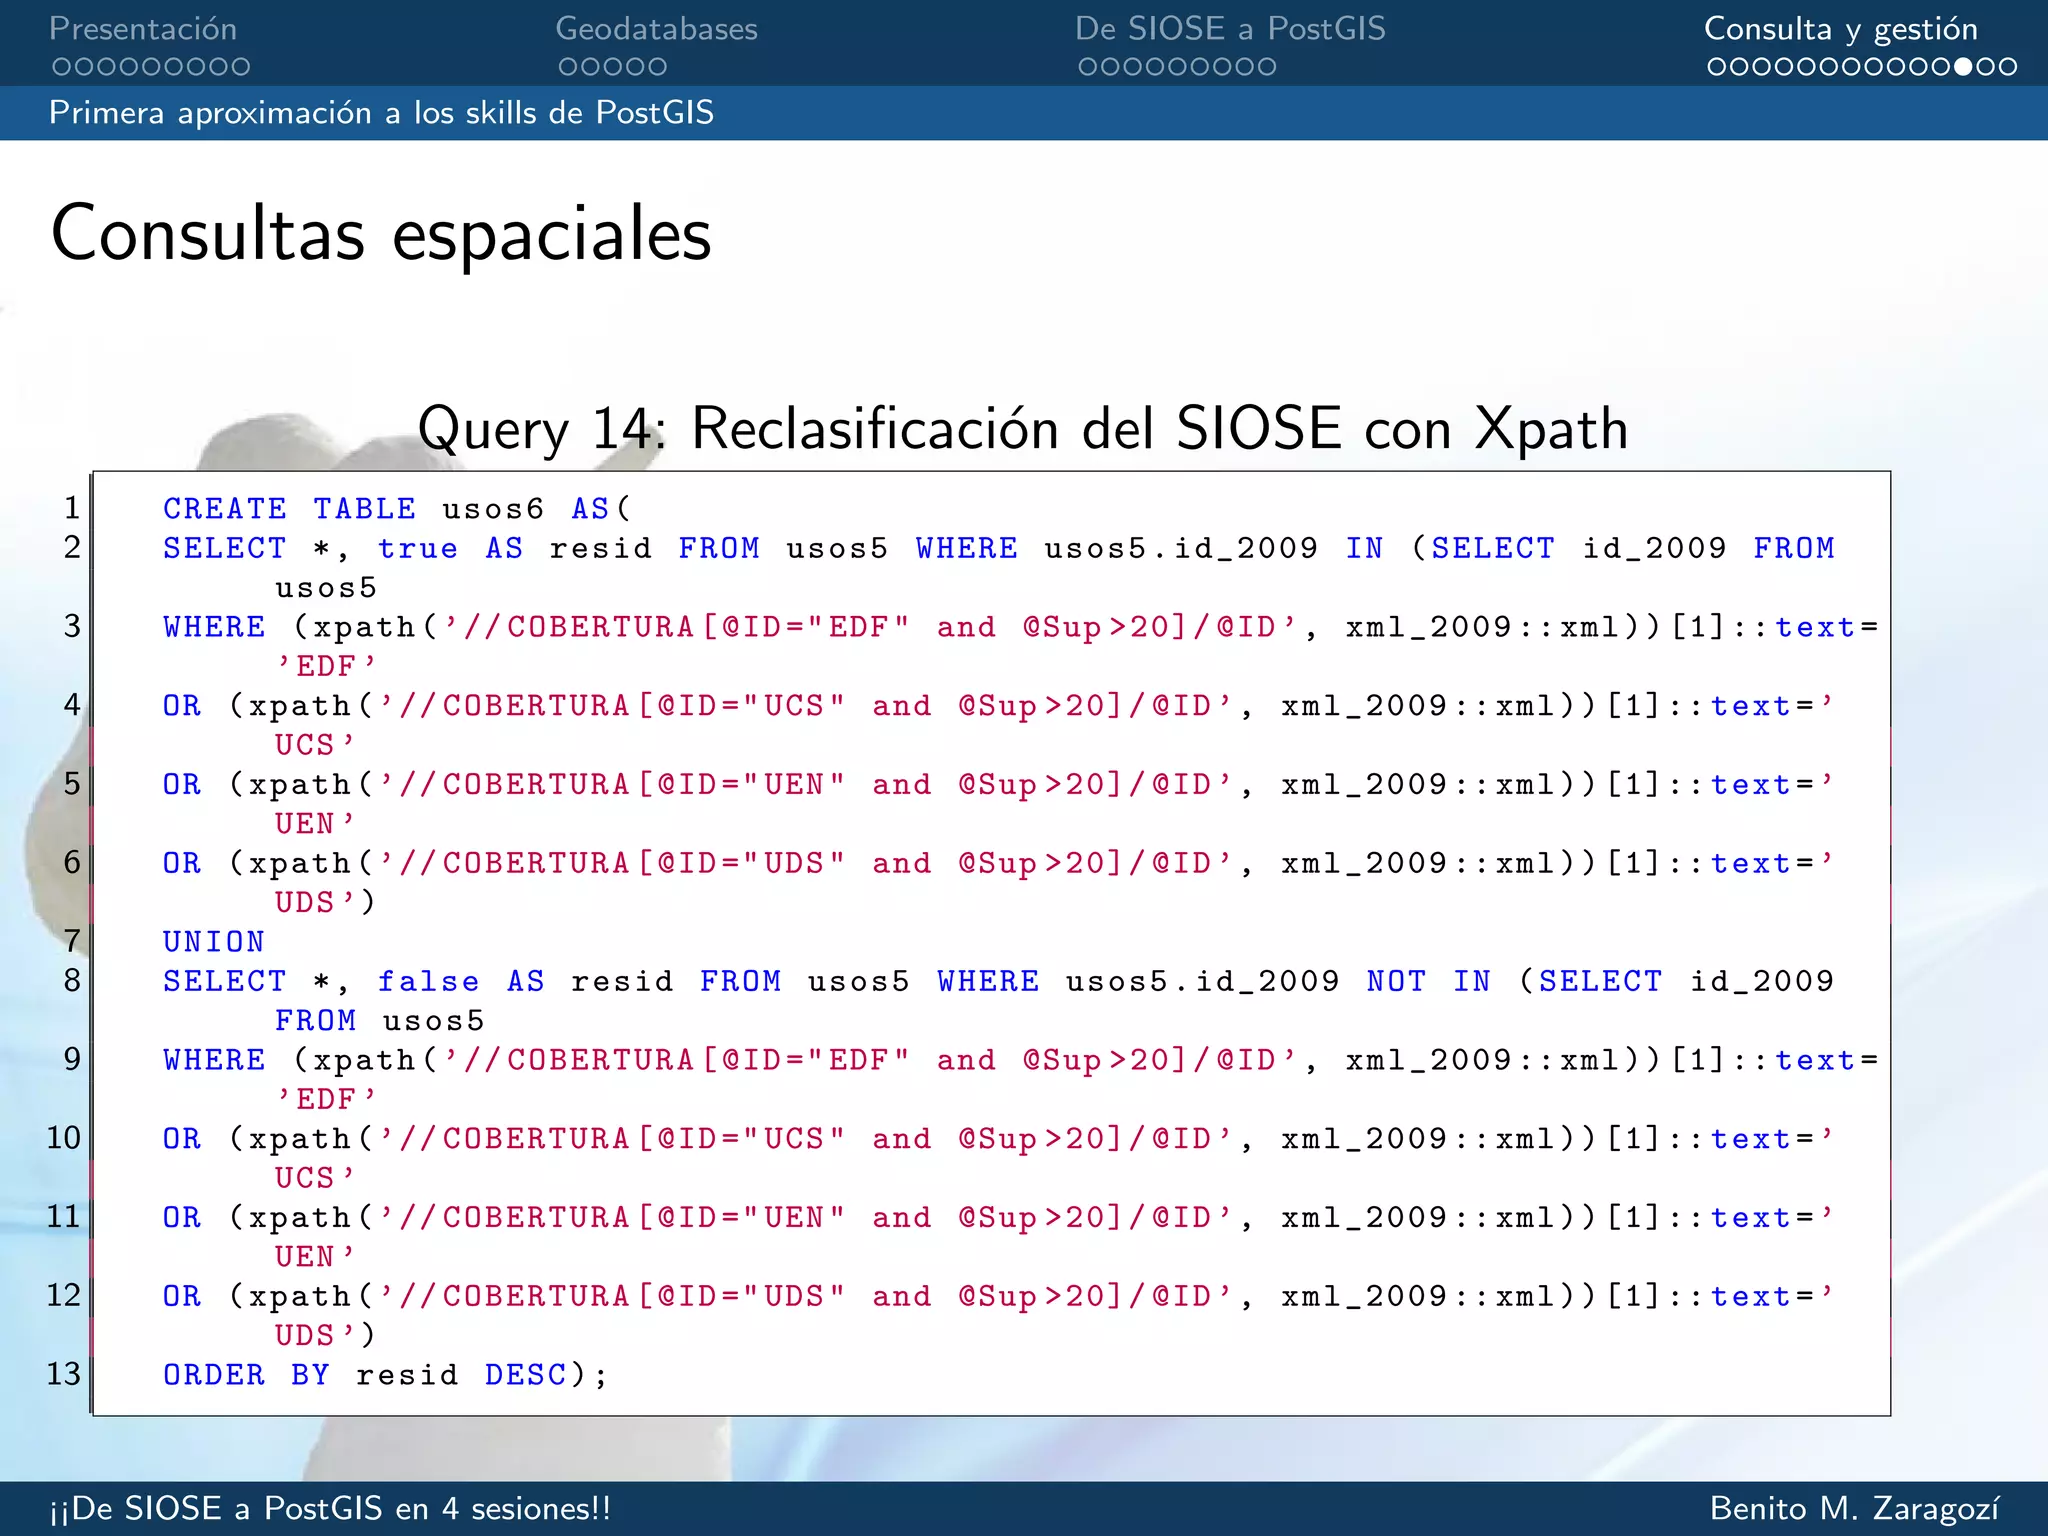
Task: Go to De SIOSE a PostGIS section
Action: [1230, 29]
